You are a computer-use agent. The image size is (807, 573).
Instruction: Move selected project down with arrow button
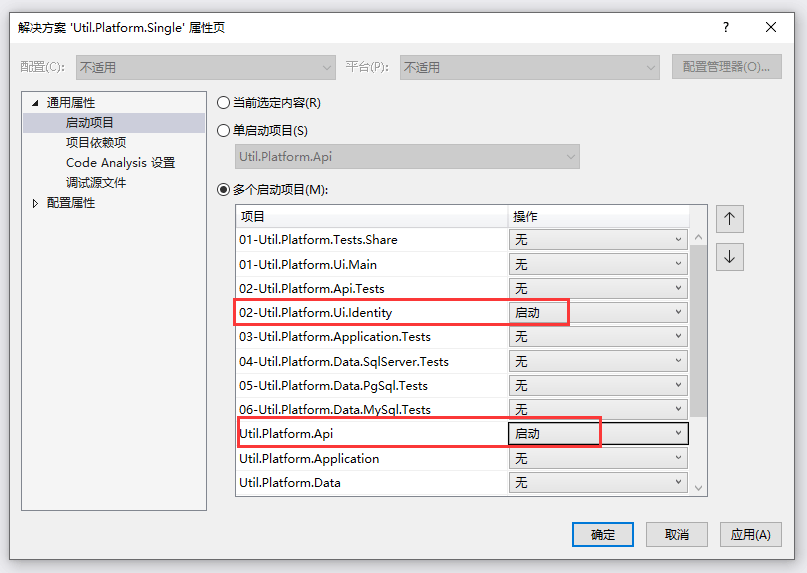click(x=729, y=257)
